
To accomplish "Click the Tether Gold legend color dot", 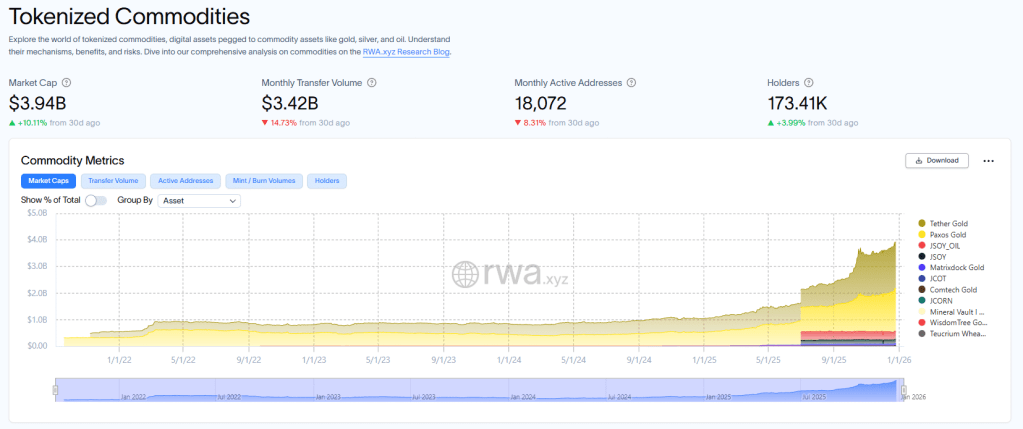I will click(921, 223).
